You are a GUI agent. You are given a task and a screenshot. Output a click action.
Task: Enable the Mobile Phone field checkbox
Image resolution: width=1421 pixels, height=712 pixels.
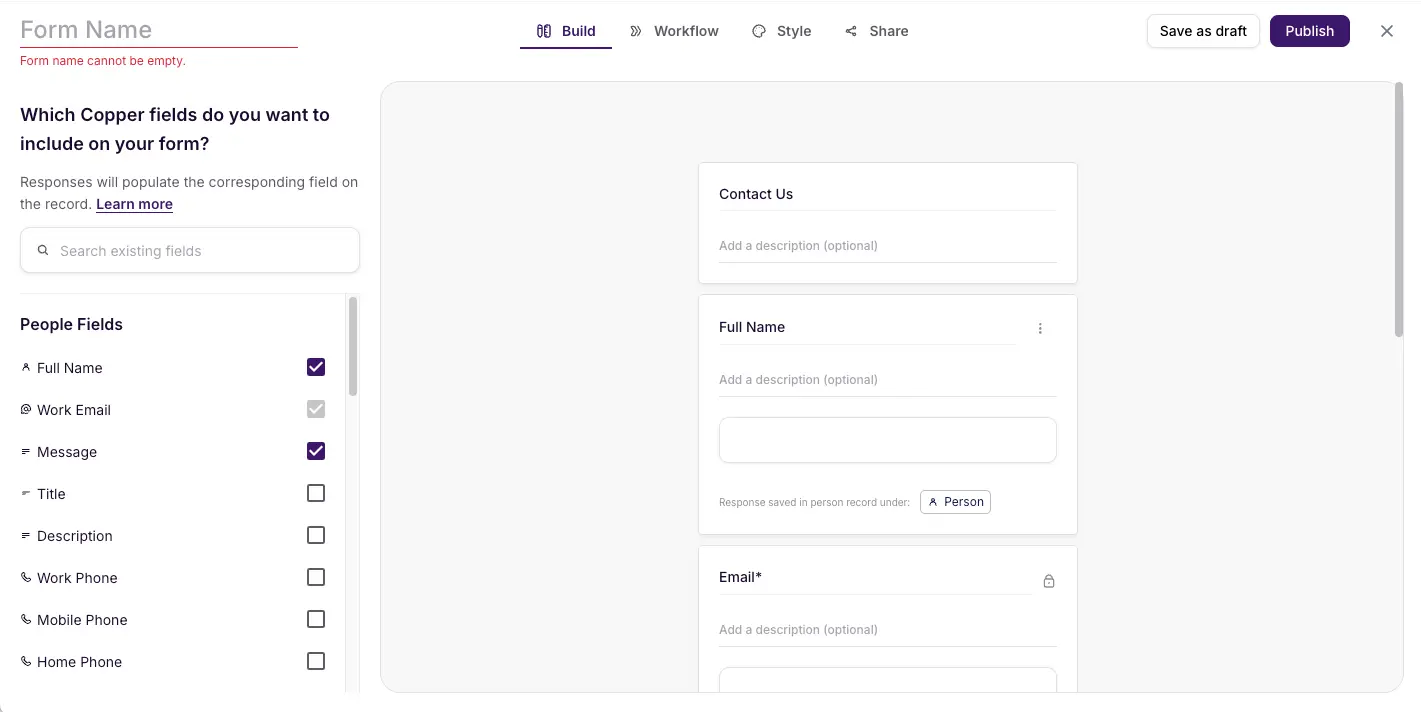pos(316,619)
